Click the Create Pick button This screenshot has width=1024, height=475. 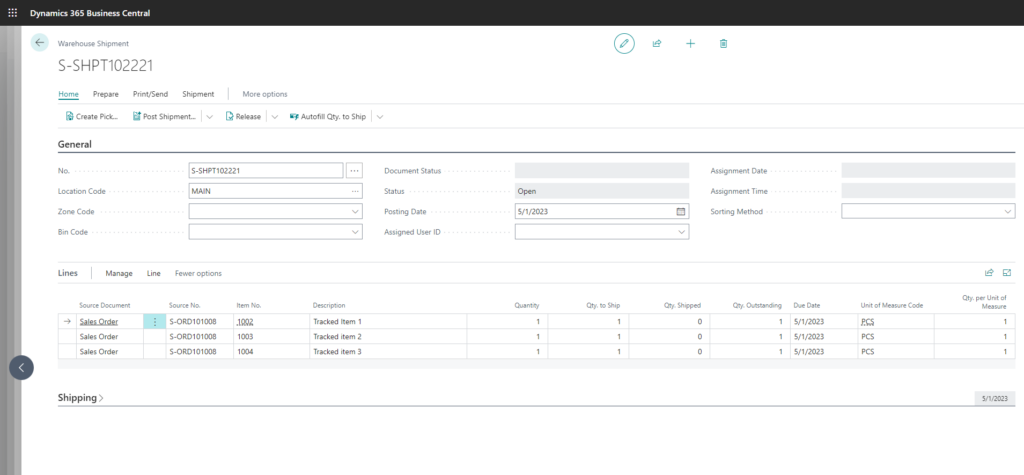tap(92, 117)
